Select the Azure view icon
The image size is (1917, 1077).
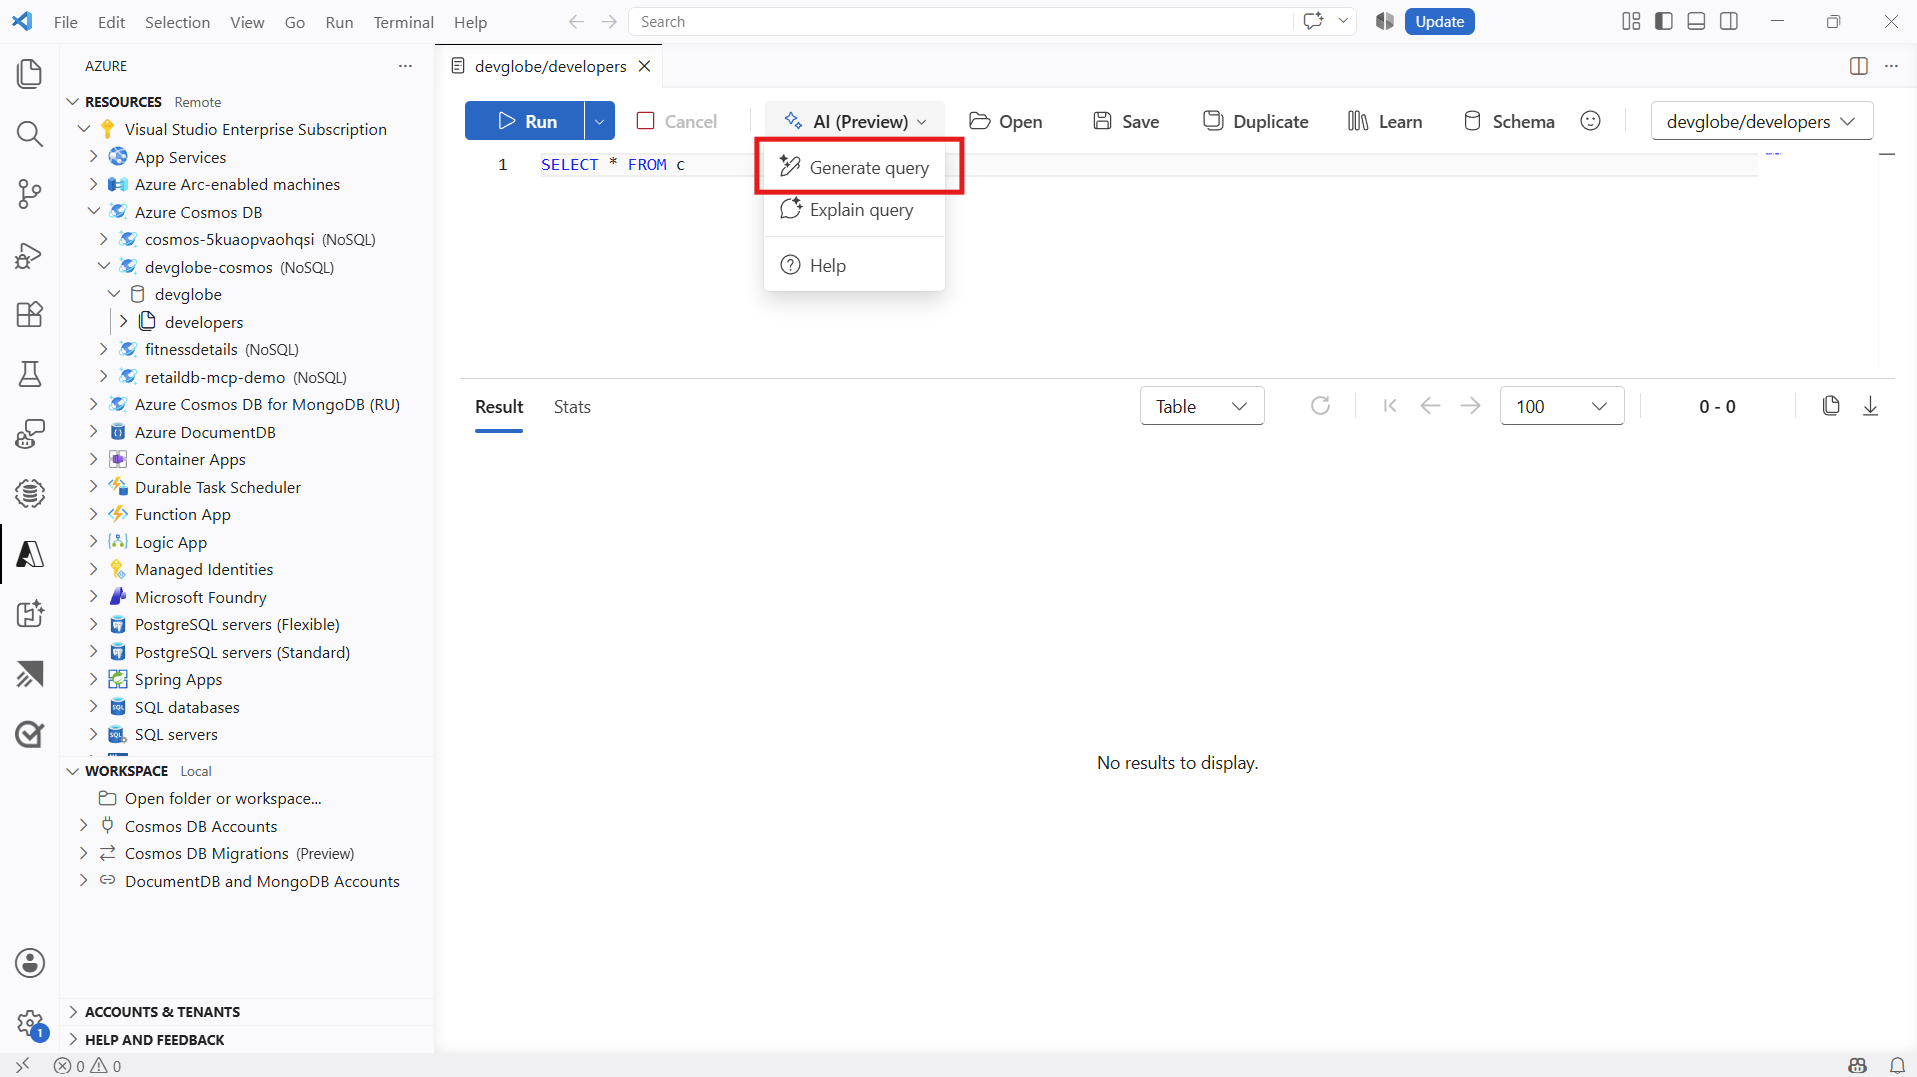coord(30,554)
